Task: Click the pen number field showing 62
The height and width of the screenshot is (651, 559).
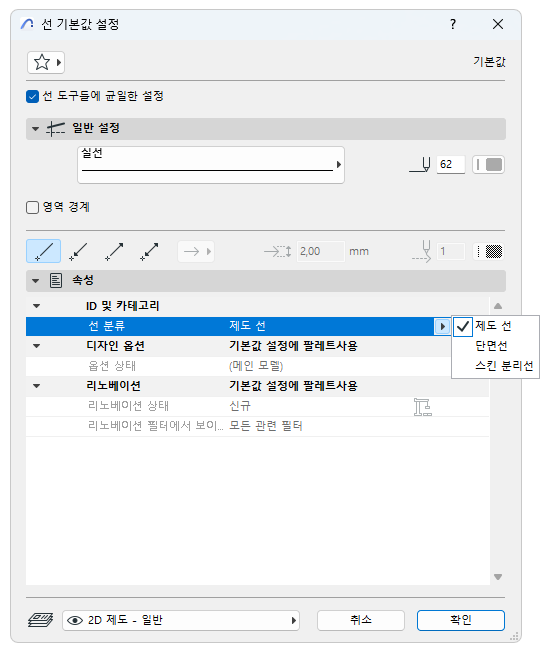Action: click(x=451, y=164)
